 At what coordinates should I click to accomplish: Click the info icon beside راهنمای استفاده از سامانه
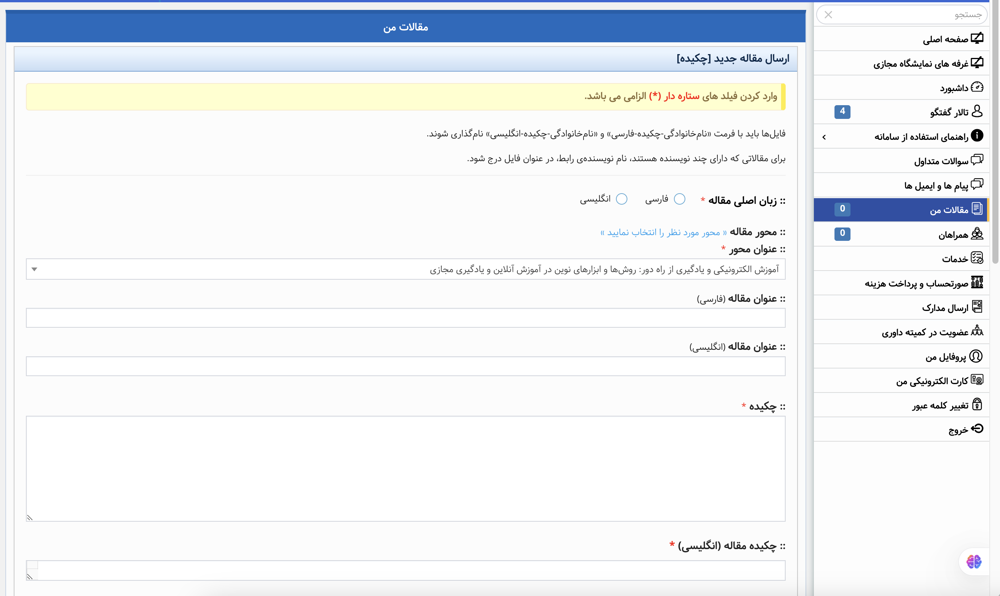pyautogui.click(x=976, y=136)
